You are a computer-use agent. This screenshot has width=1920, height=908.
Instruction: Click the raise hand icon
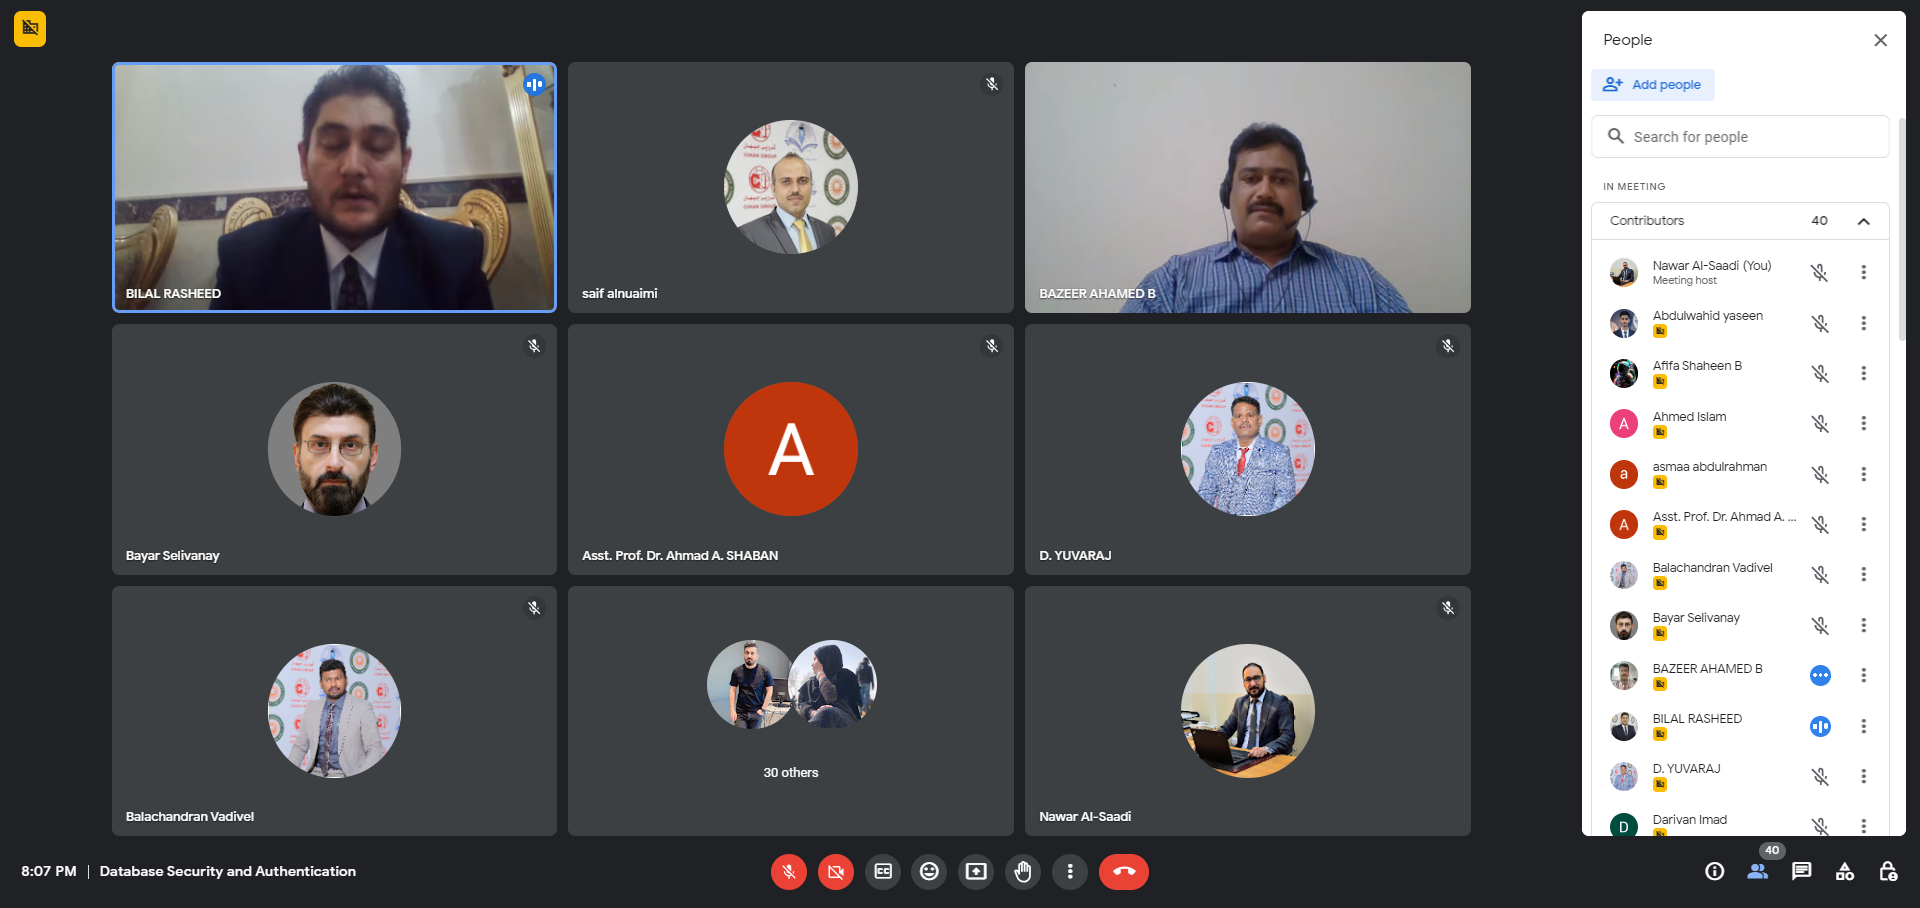[x=1022, y=871]
